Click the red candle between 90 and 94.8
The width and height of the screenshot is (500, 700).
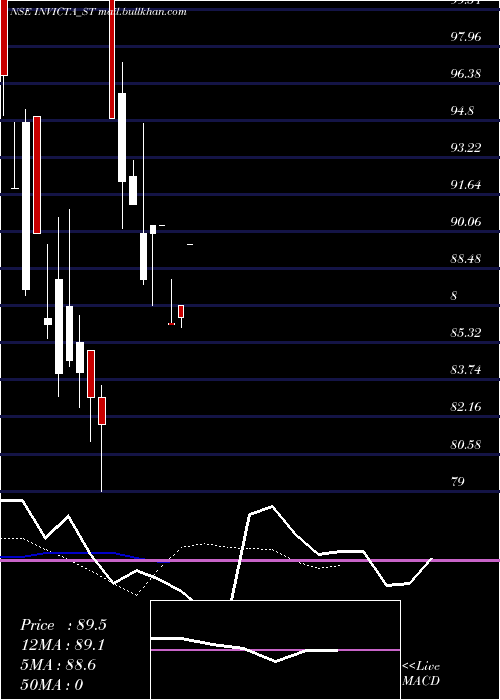(x=37, y=175)
